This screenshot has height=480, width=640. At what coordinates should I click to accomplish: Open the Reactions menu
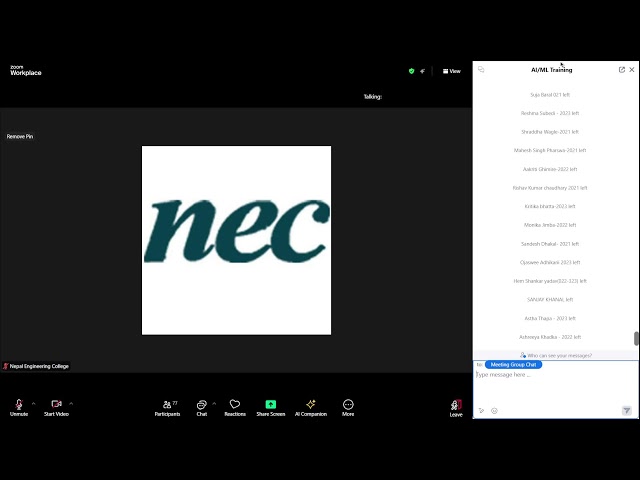pyautogui.click(x=235, y=408)
